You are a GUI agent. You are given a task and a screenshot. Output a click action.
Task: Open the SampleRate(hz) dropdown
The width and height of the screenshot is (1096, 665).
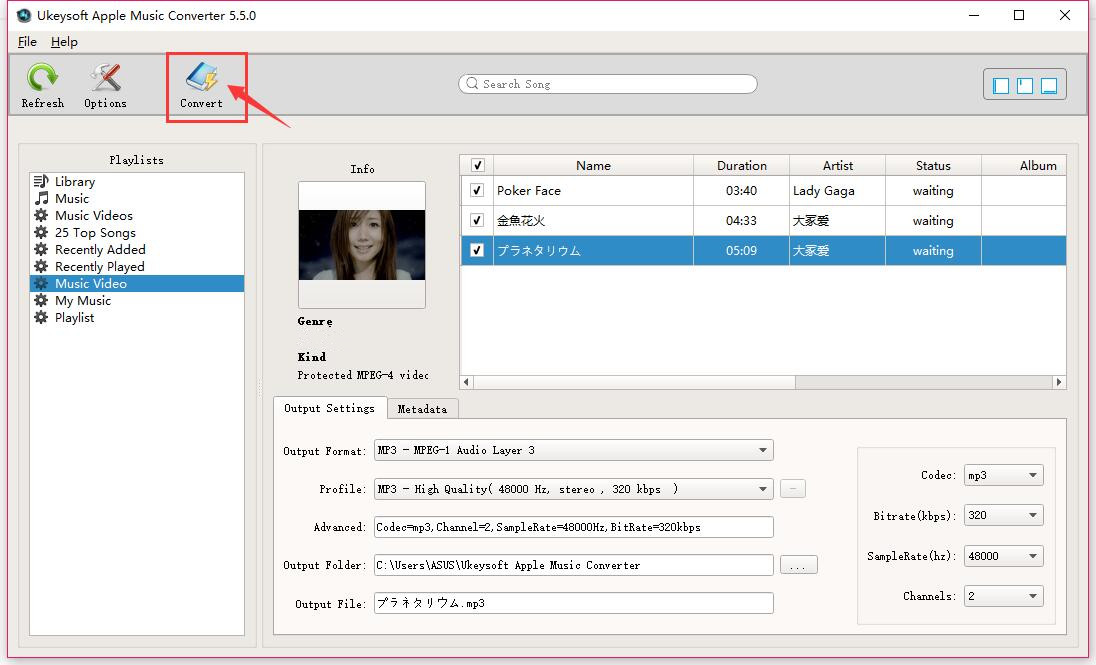click(1004, 556)
